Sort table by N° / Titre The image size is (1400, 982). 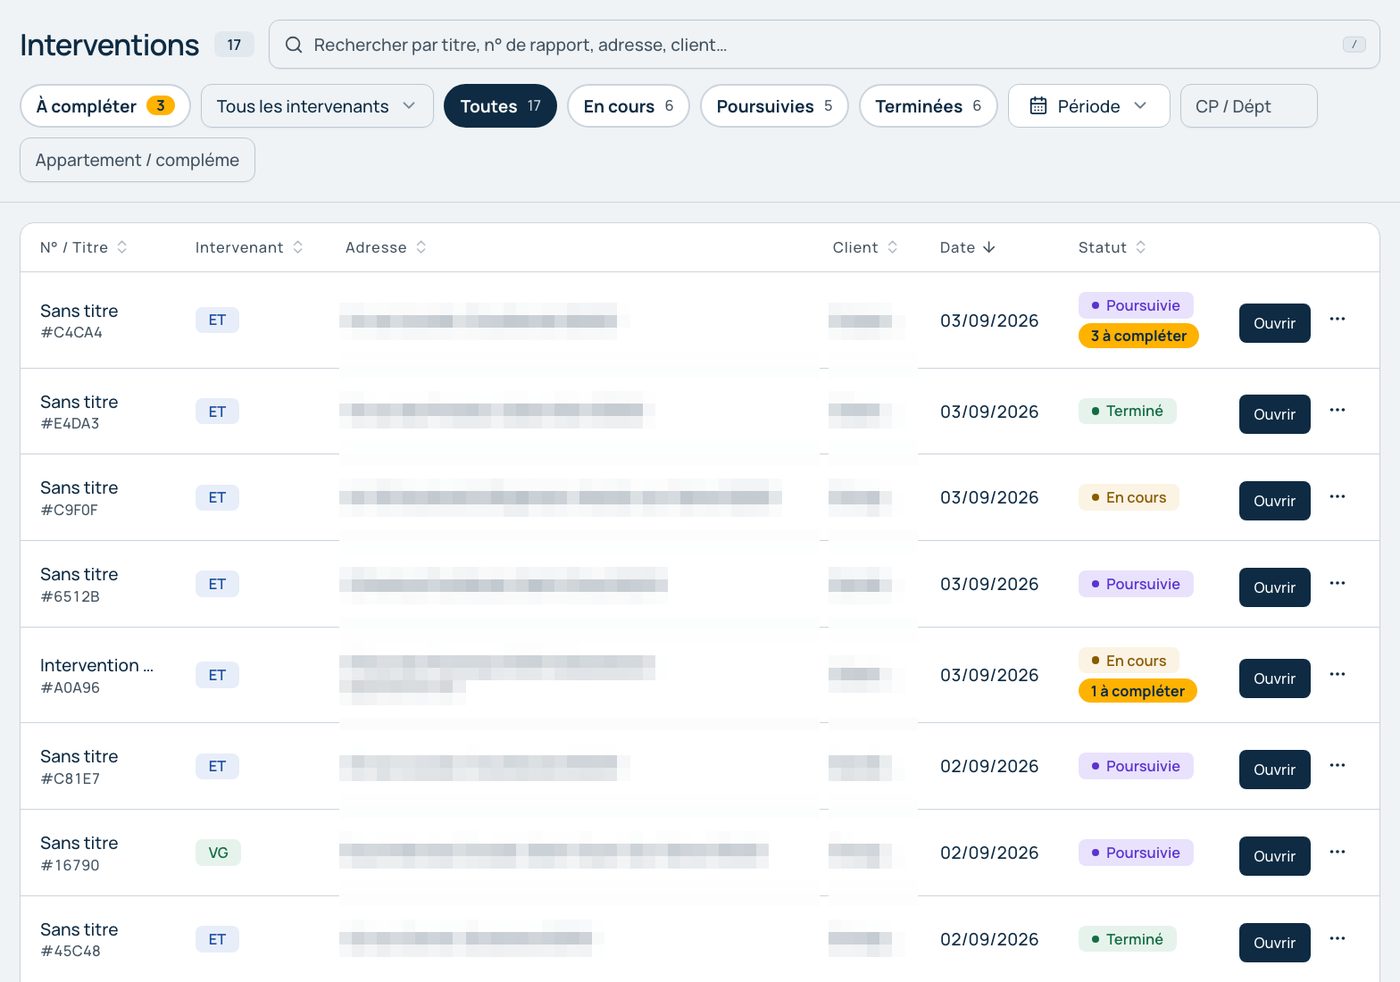click(x=84, y=247)
